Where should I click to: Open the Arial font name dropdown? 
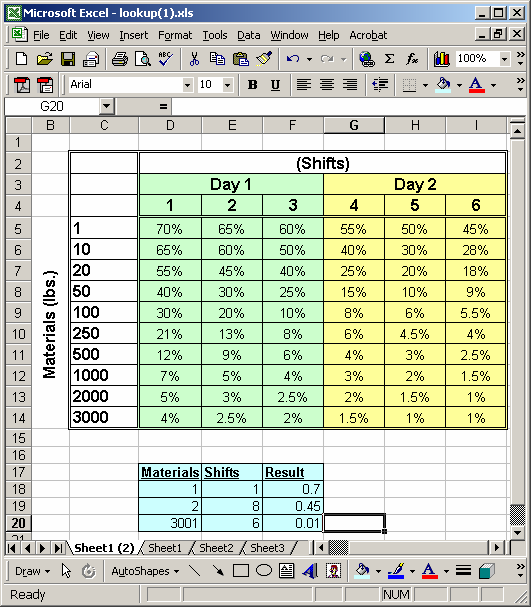pos(188,85)
